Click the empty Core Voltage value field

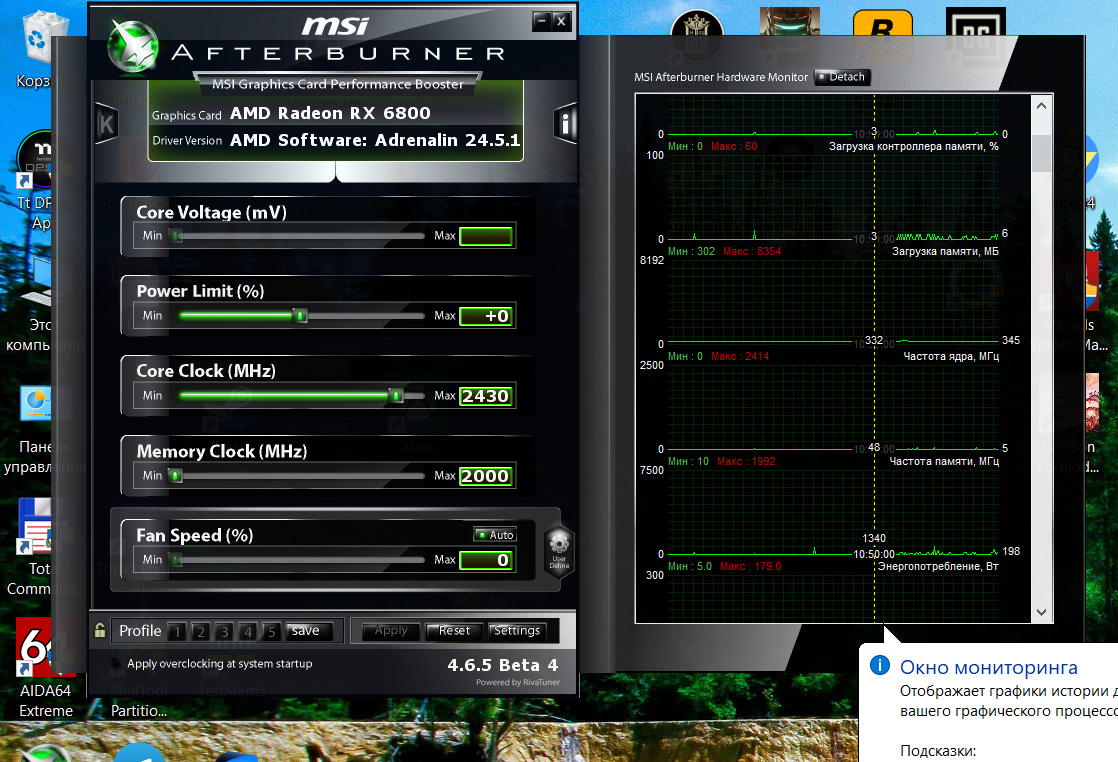486,236
